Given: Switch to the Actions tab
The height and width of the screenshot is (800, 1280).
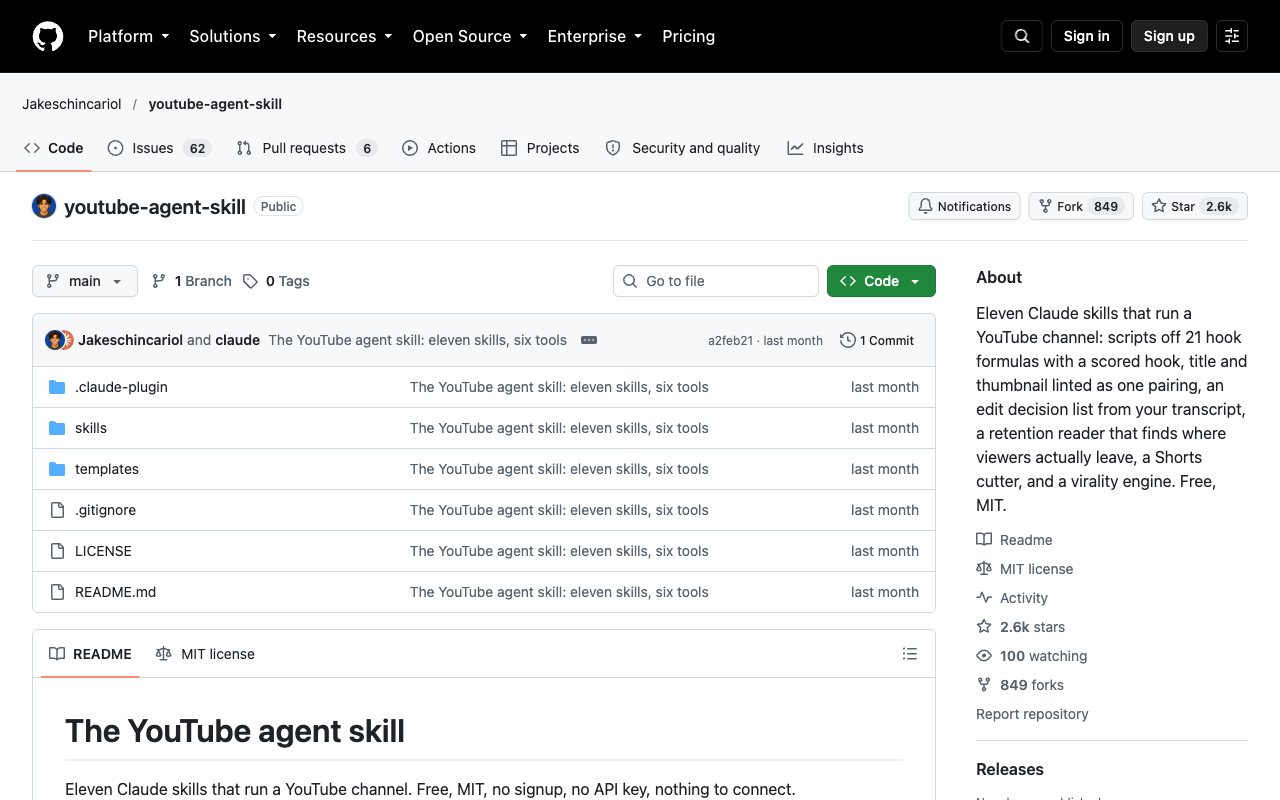Looking at the screenshot, I should [439, 148].
